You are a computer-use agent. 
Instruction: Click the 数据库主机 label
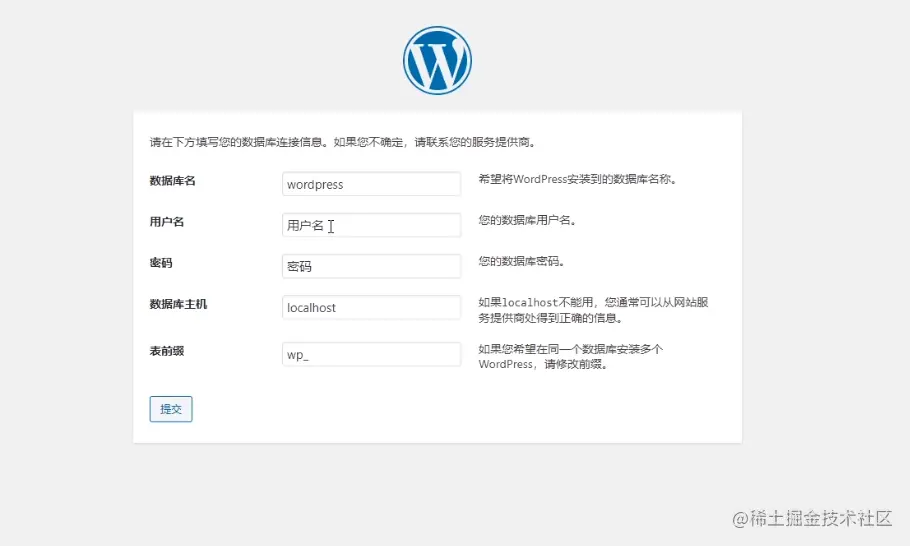(178, 304)
